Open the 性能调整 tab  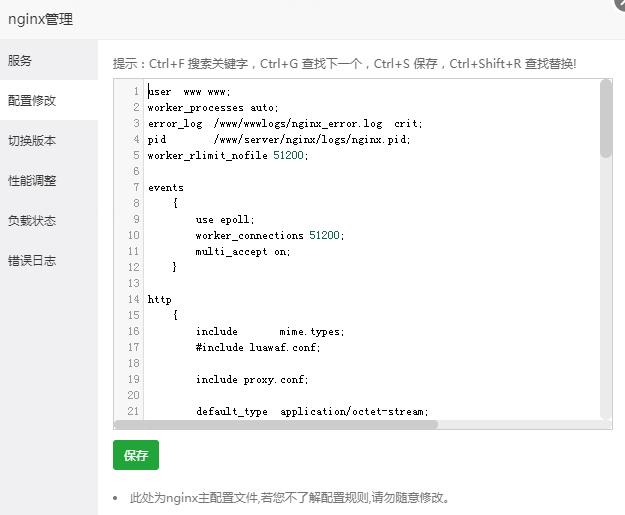tap(32, 181)
